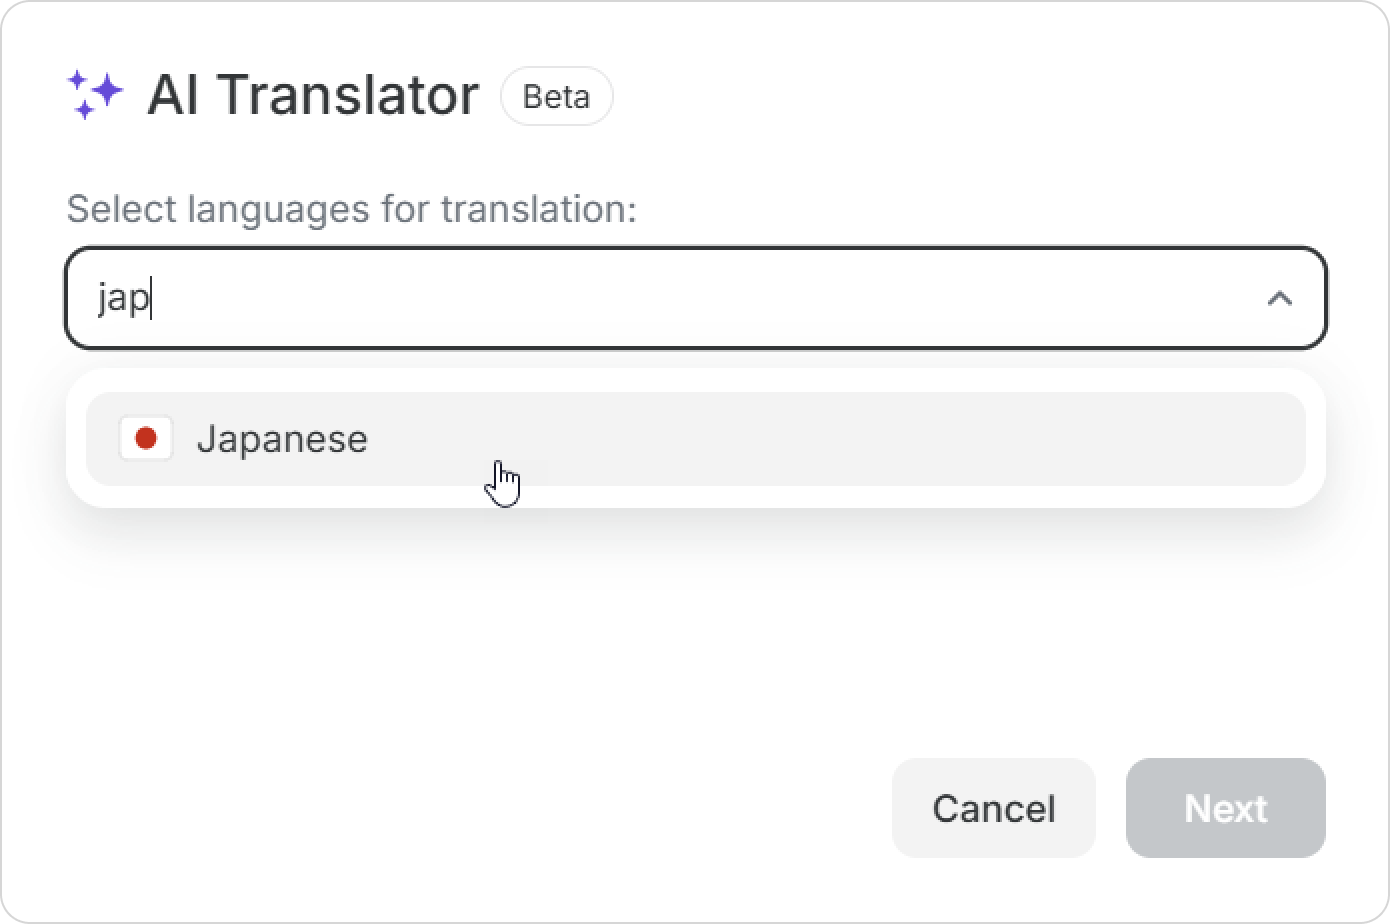Click the "AI Translator" heading

[x=313, y=95]
